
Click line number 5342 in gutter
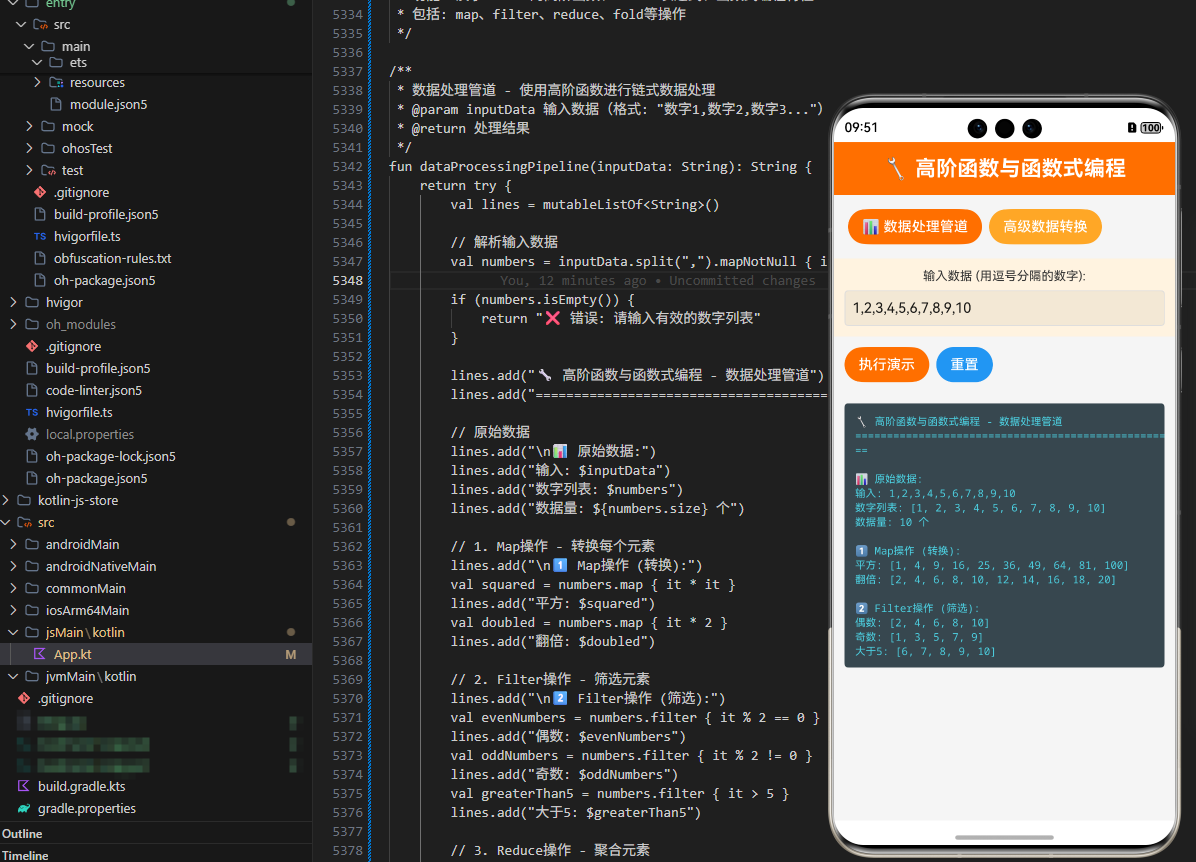348,166
